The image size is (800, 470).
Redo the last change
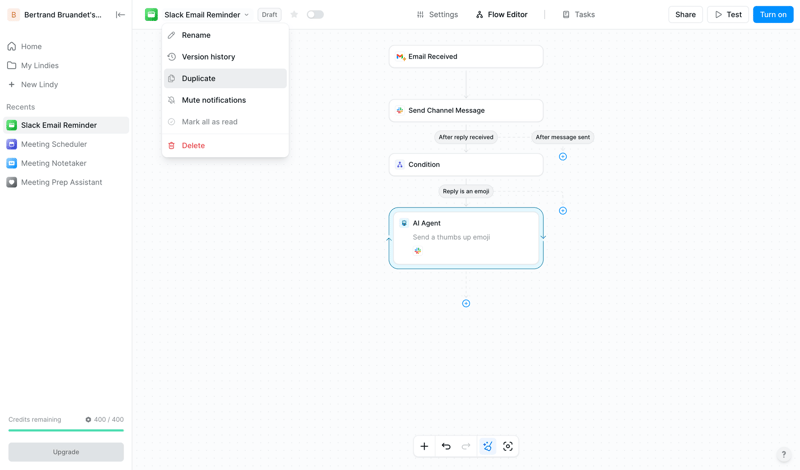click(x=466, y=447)
